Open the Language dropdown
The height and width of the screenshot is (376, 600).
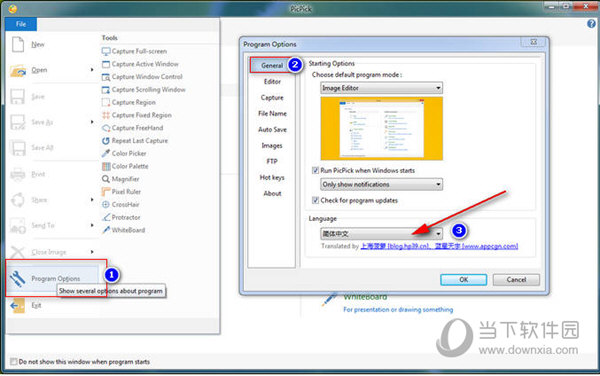coord(382,234)
